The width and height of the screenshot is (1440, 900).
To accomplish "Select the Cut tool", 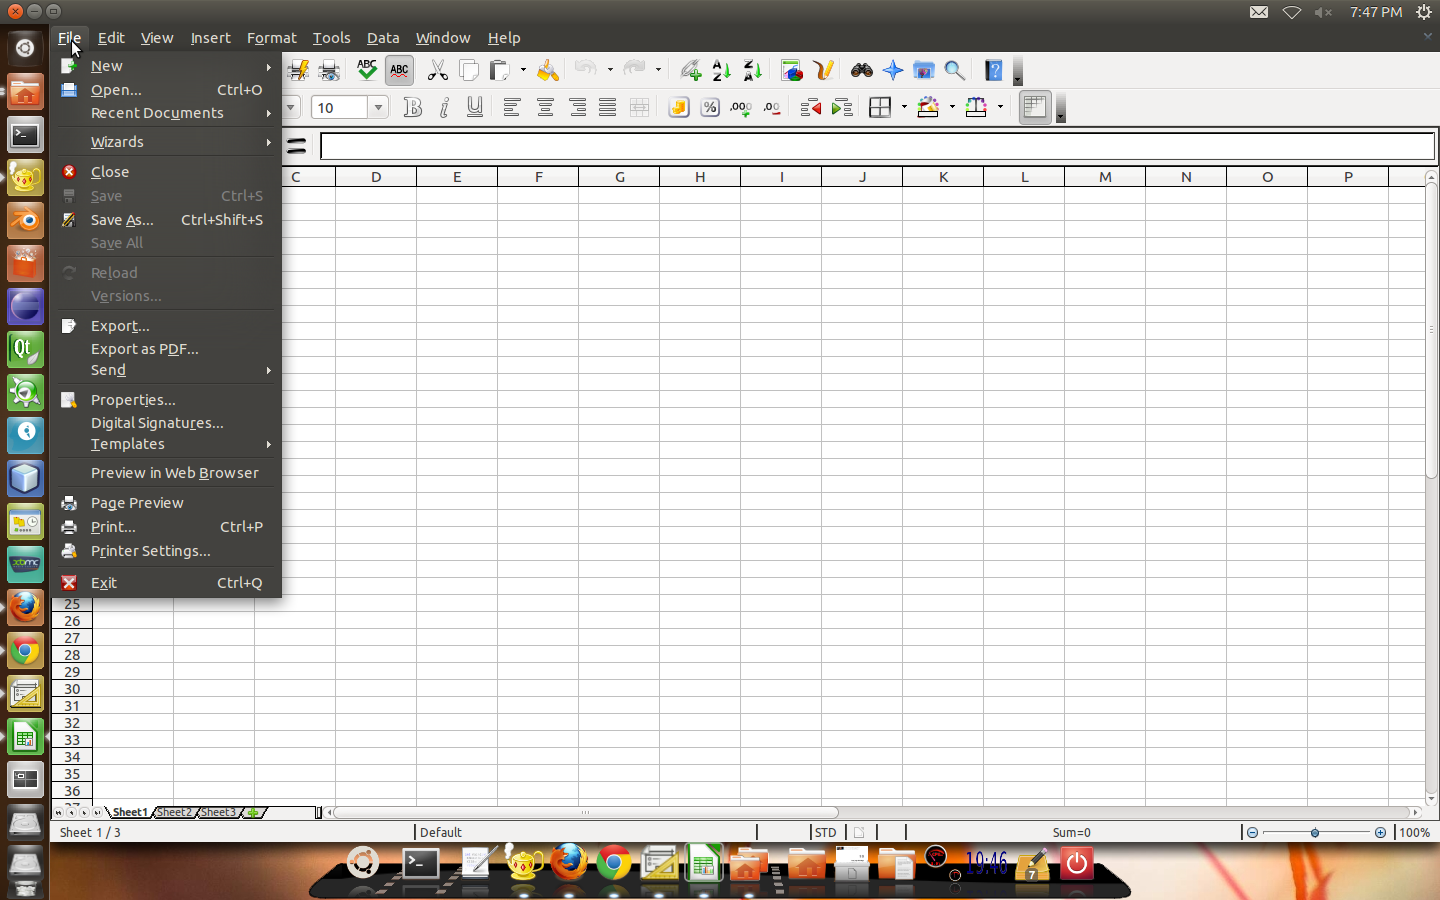I will (x=437, y=70).
